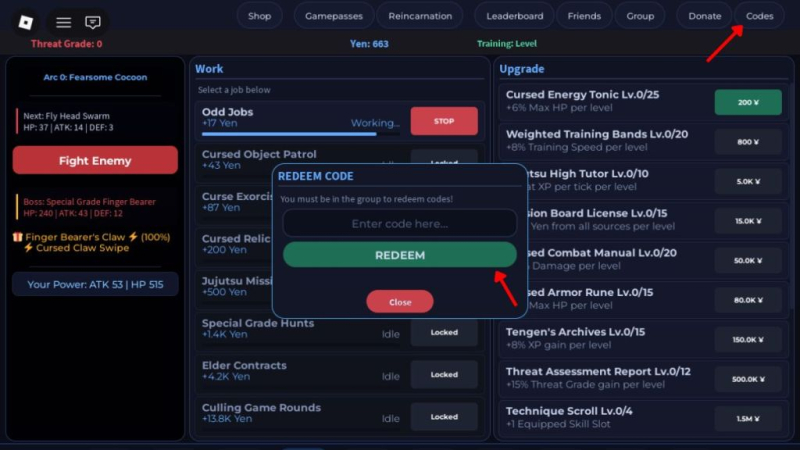The height and width of the screenshot is (450, 800).
Task: Click the red Fight Enemy button
Action: pos(95,161)
